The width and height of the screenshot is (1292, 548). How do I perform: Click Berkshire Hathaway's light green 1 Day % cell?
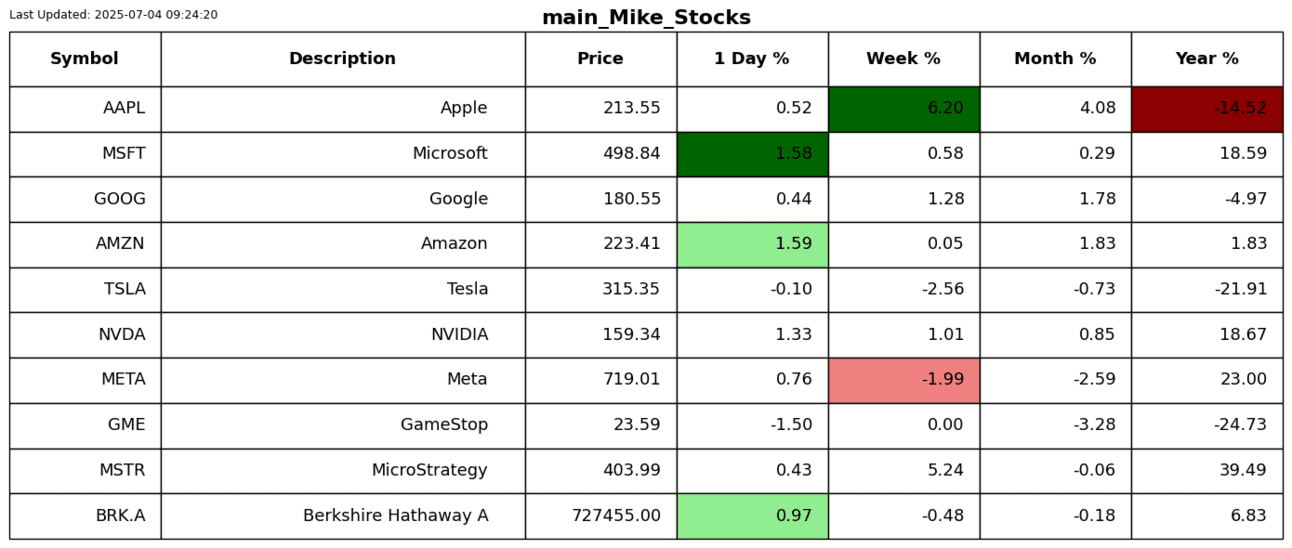coord(752,516)
